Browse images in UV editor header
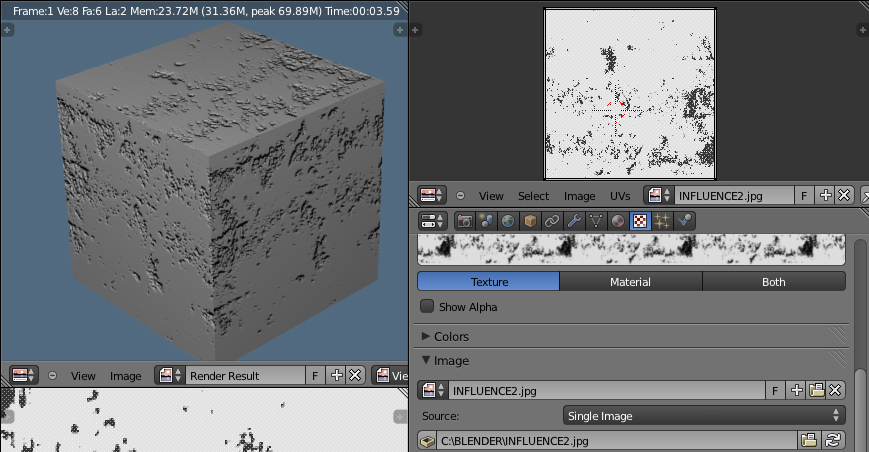 coord(660,195)
